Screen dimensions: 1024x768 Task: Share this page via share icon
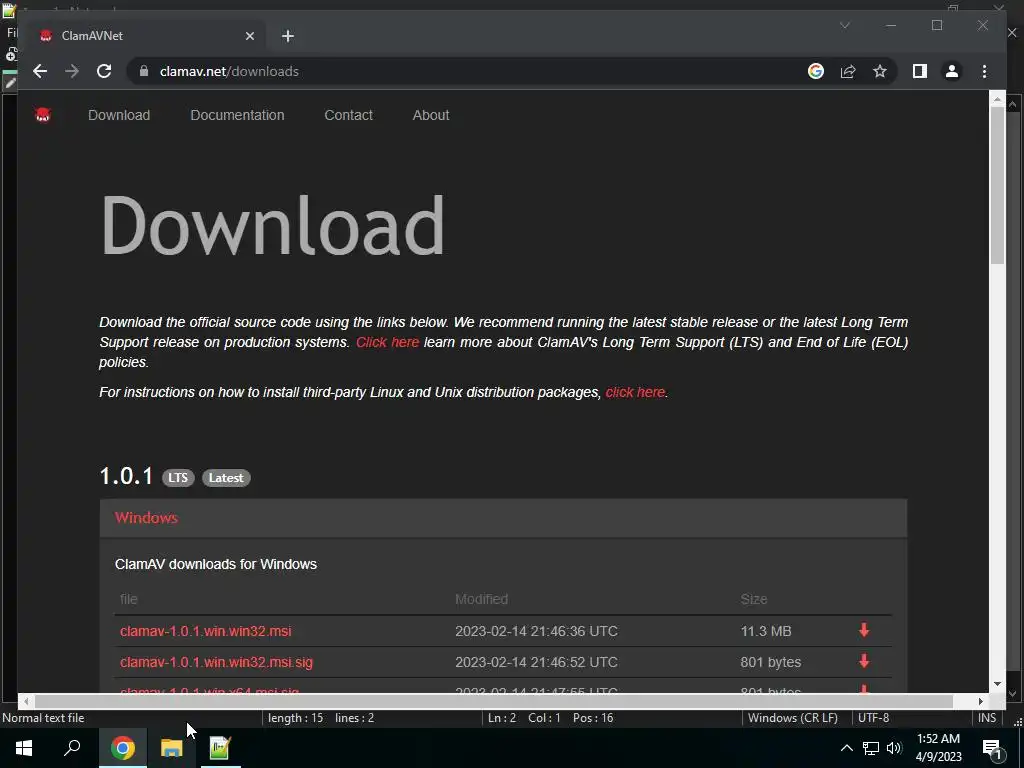(x=848, y=71)
